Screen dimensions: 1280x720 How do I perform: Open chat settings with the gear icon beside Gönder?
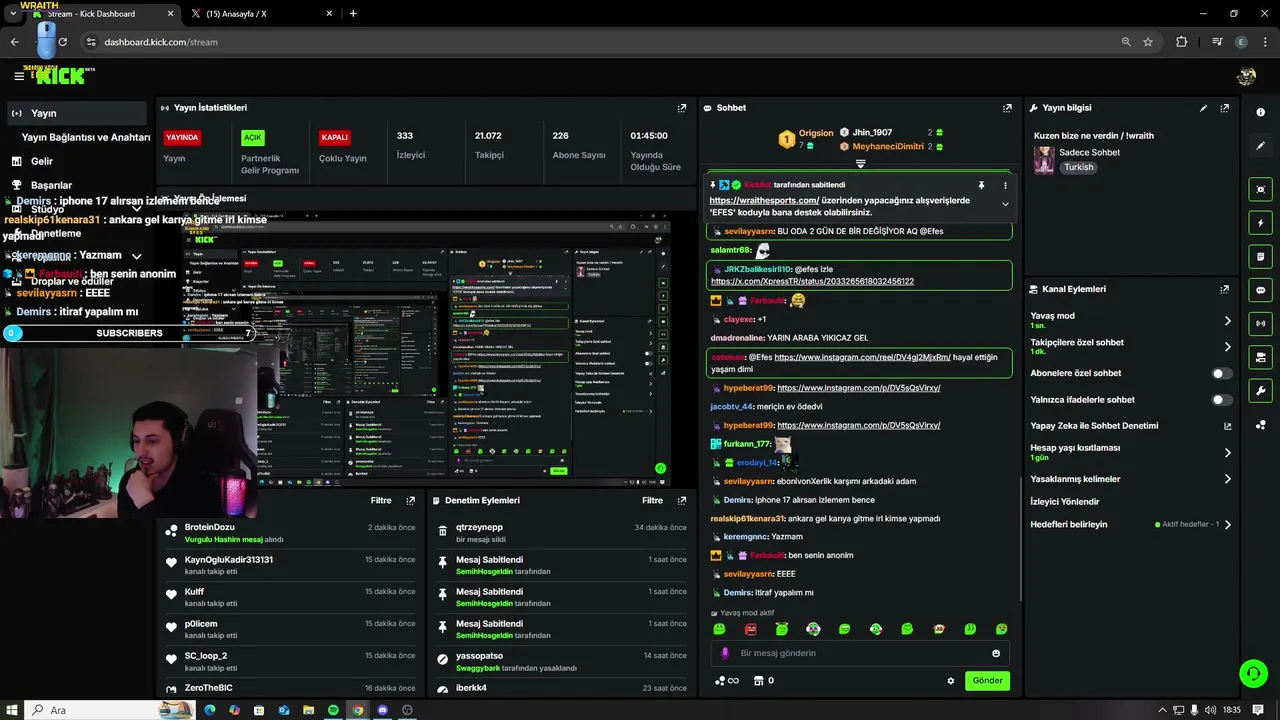pyautogui.click(x=951, y=681)
